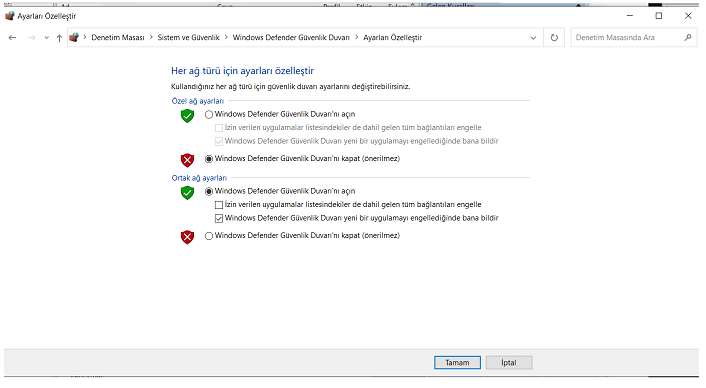This screenshot has width=706, height=388.
Task: Click red shield icon under Özel ağ
Action: click(187, 160)
